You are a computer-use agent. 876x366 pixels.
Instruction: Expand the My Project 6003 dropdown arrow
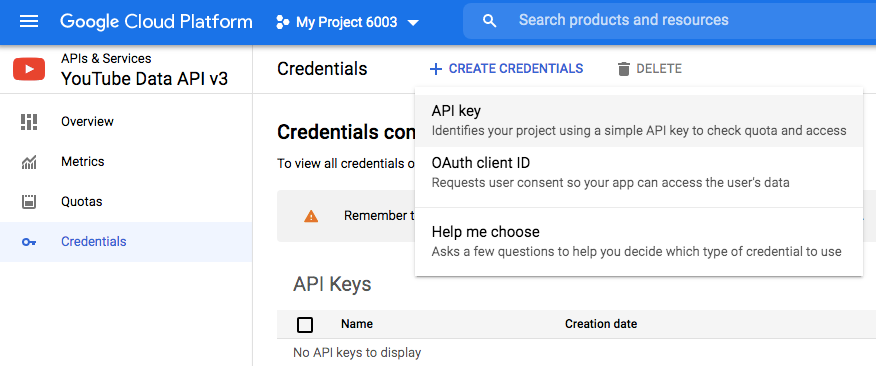pyautogui.click(x=413, y=23)
